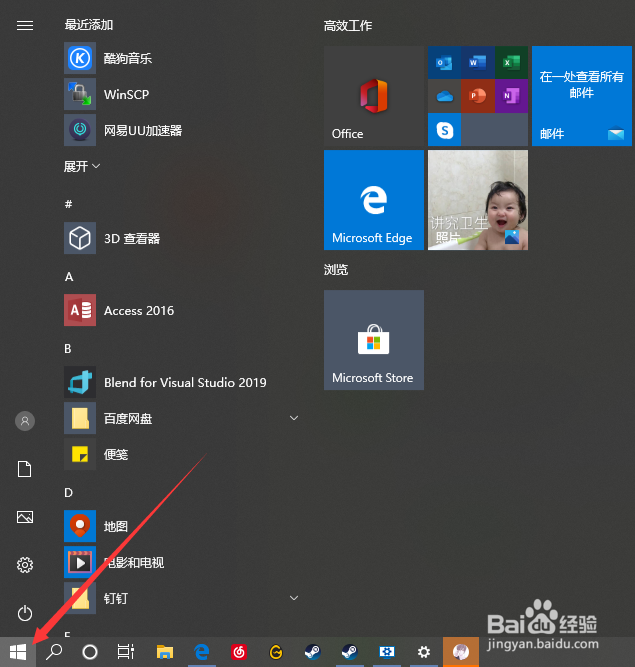Open the Settings gear on taskbar

click(424, 652)
